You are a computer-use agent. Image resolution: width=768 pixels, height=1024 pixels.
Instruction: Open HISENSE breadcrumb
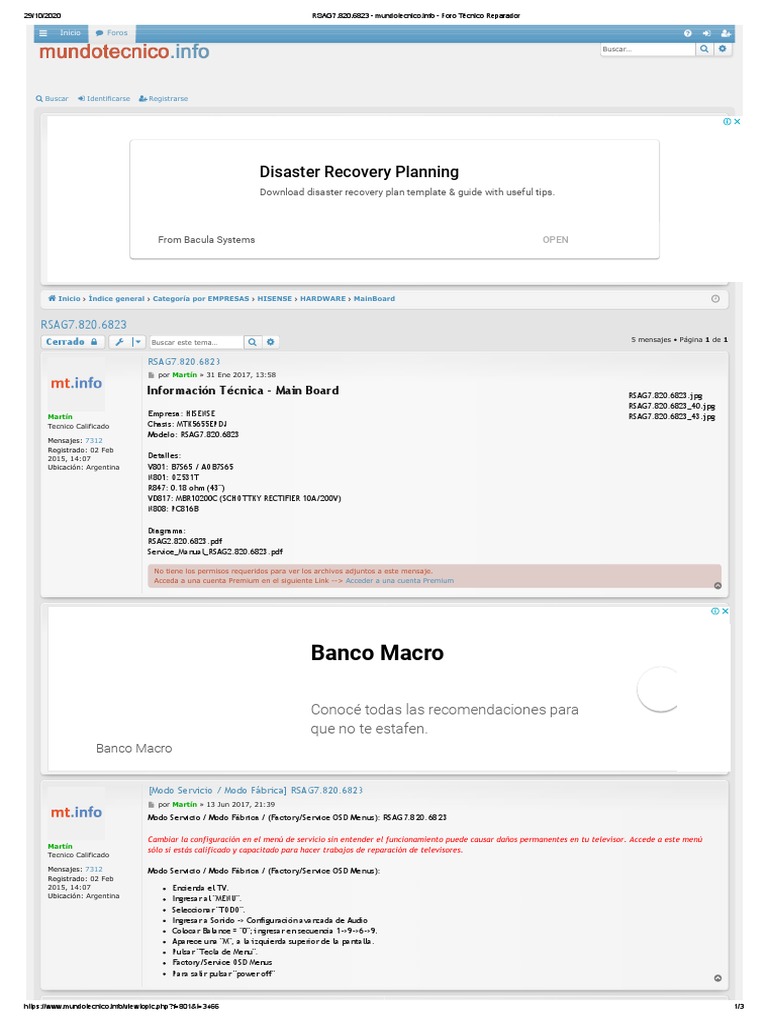click(x=274, y=298)
